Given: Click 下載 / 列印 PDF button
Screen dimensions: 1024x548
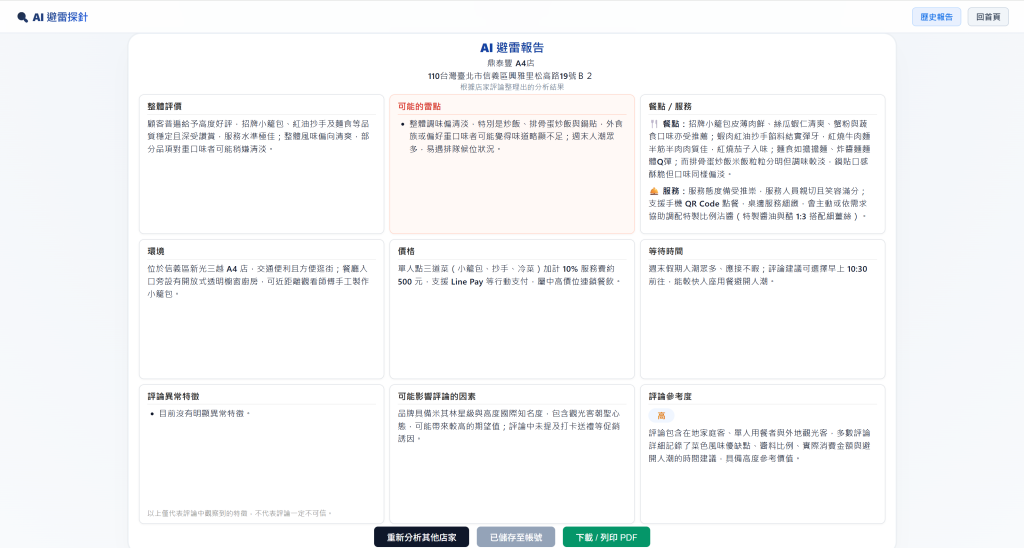Looking at the screenshot, I should 606,537.
